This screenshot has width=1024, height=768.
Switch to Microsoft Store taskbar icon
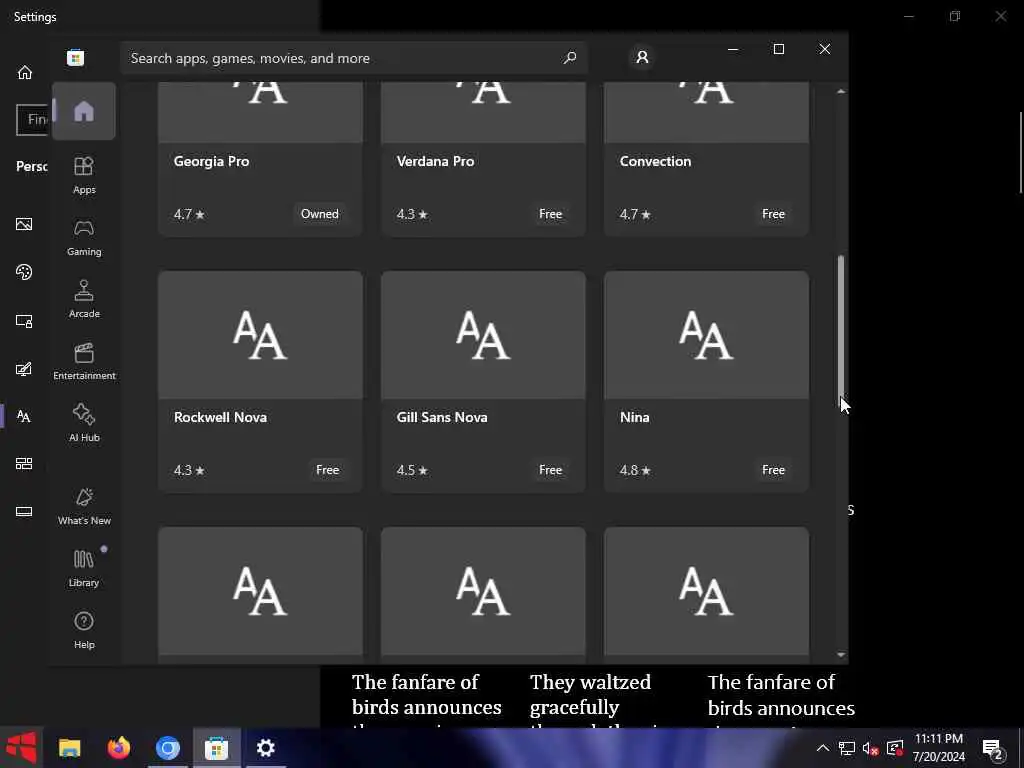(x=217, y=748)
